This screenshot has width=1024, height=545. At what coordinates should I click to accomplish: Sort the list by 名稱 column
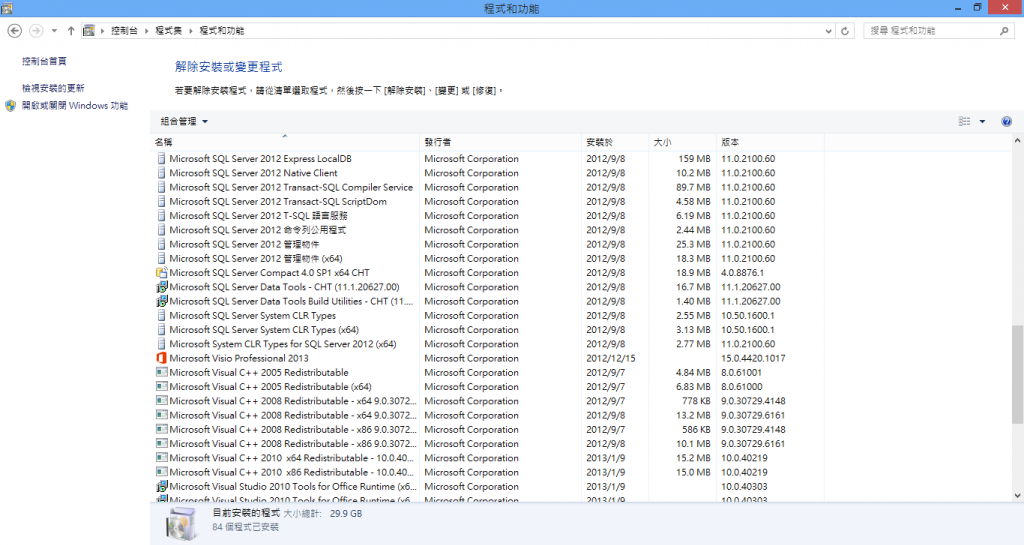pyautogui.click(x=164, y=143)
